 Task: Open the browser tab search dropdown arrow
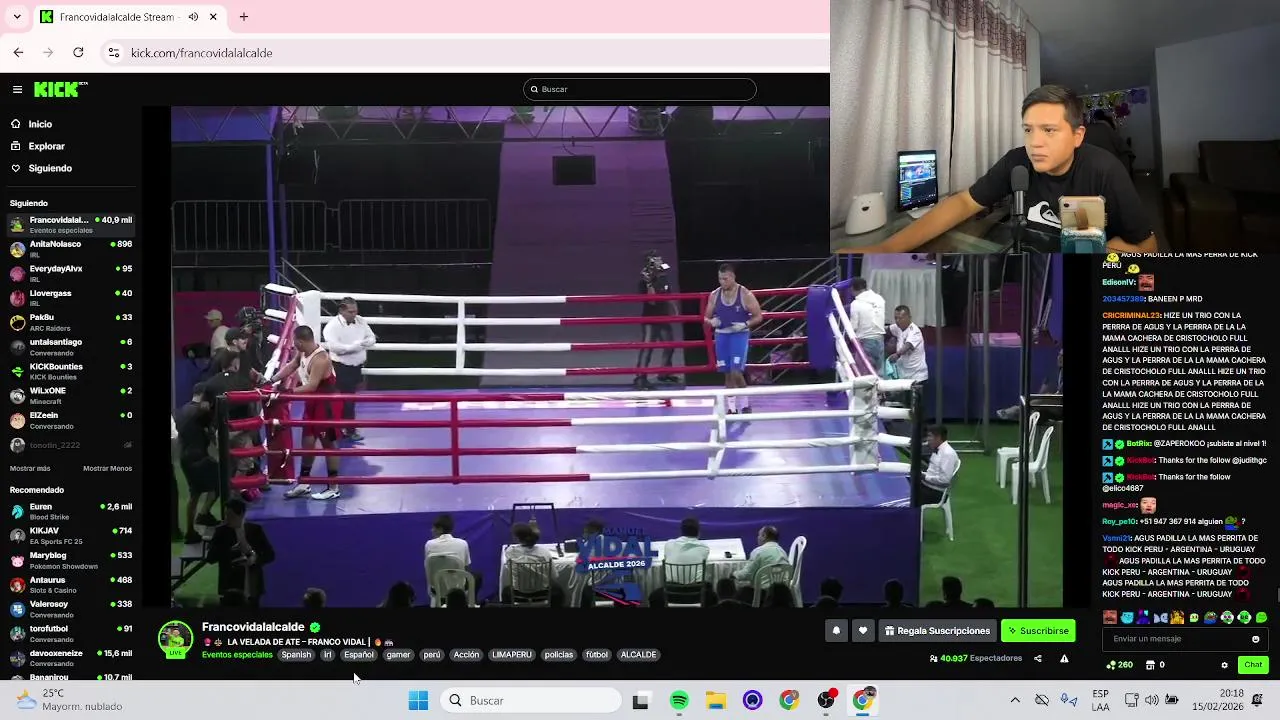18,17
